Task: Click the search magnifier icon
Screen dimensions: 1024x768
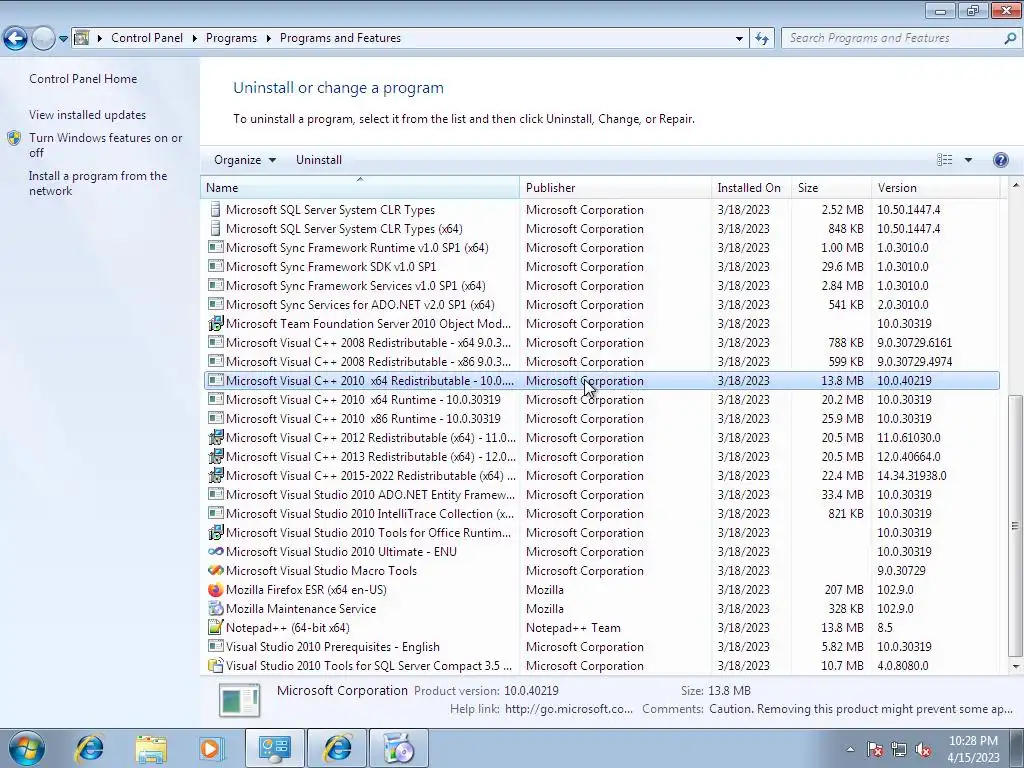Action: click(1010, 38)
